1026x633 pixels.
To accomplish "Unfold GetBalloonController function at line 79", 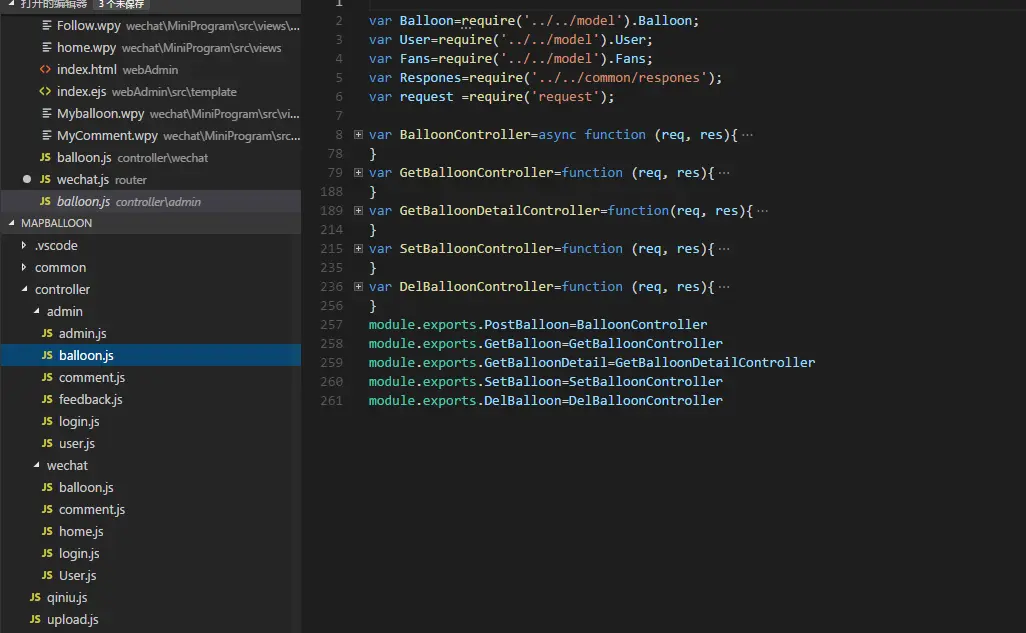I will click(x=358, y=173).
